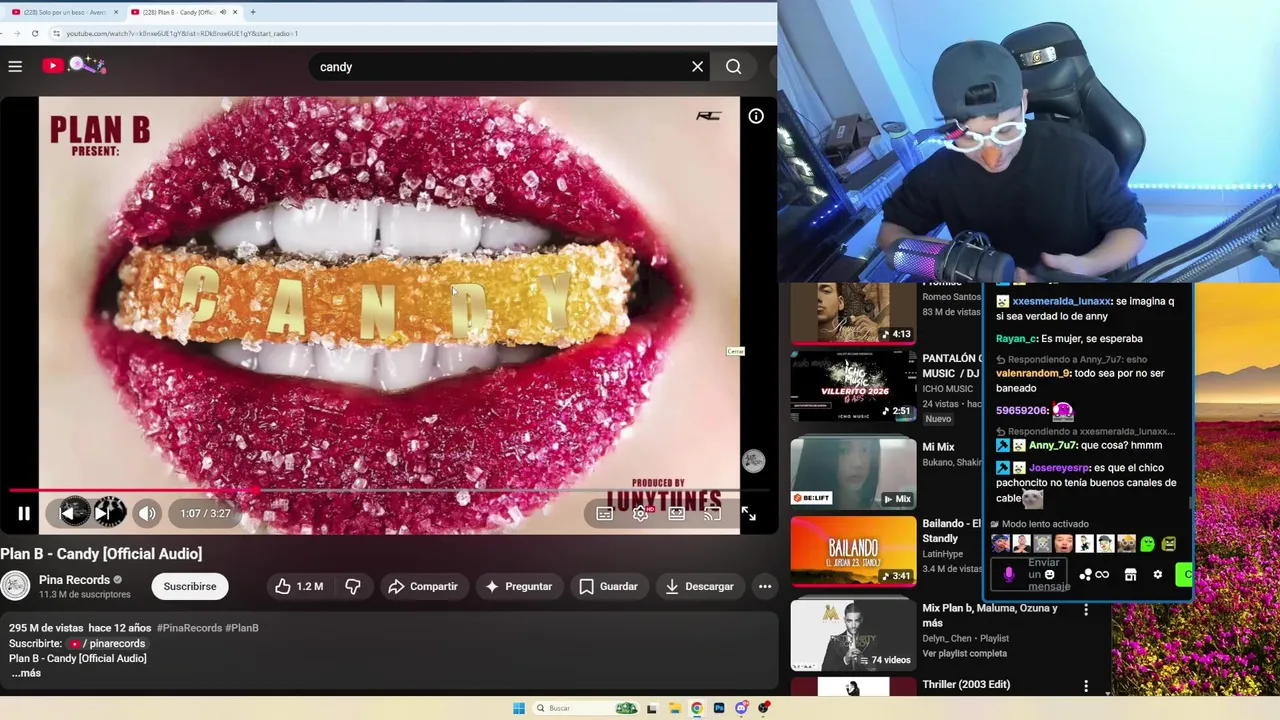Switch player to theater mode
This screenshot has width=1280, height=720.
click(x=677, y=514)
